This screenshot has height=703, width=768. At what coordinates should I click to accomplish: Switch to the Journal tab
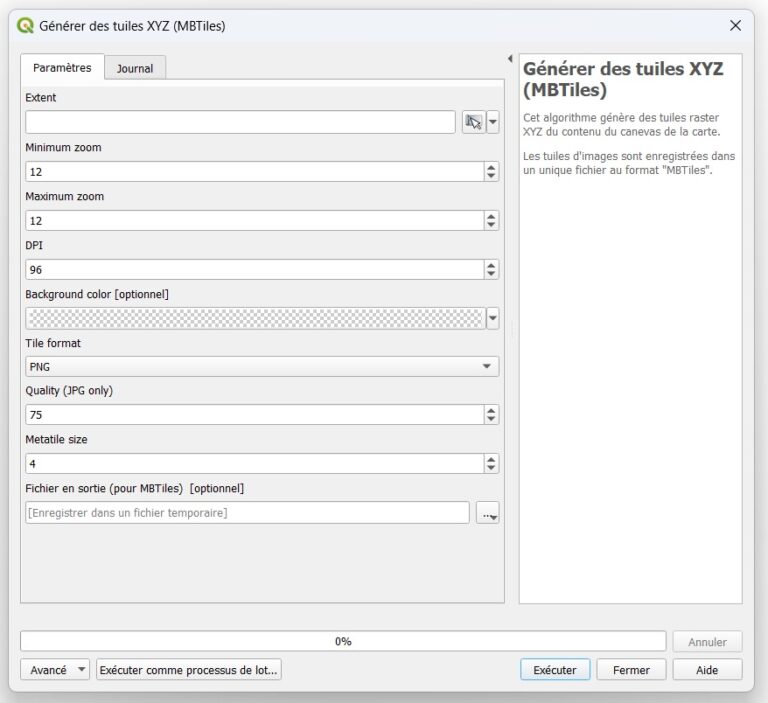[135, 68]
